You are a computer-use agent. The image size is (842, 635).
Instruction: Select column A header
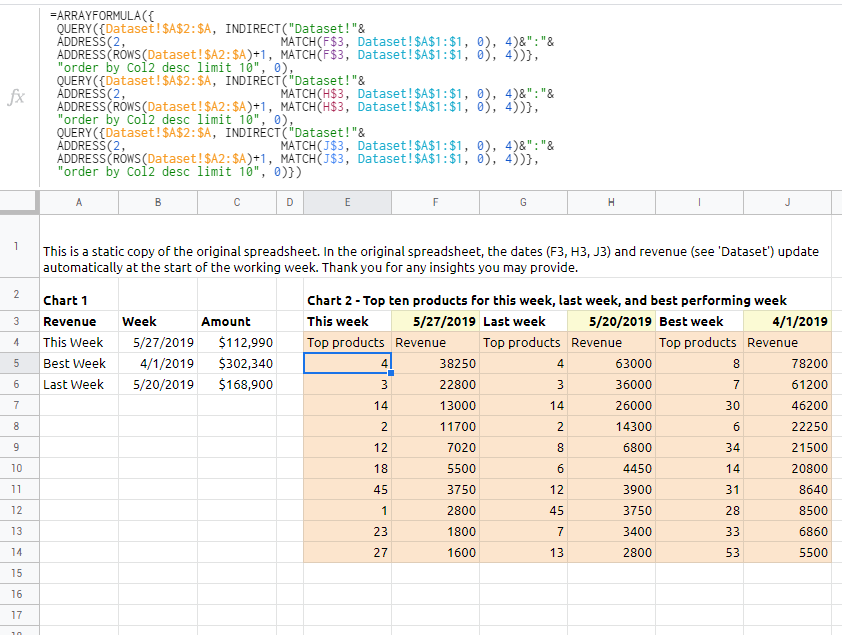tap(79, 202)
